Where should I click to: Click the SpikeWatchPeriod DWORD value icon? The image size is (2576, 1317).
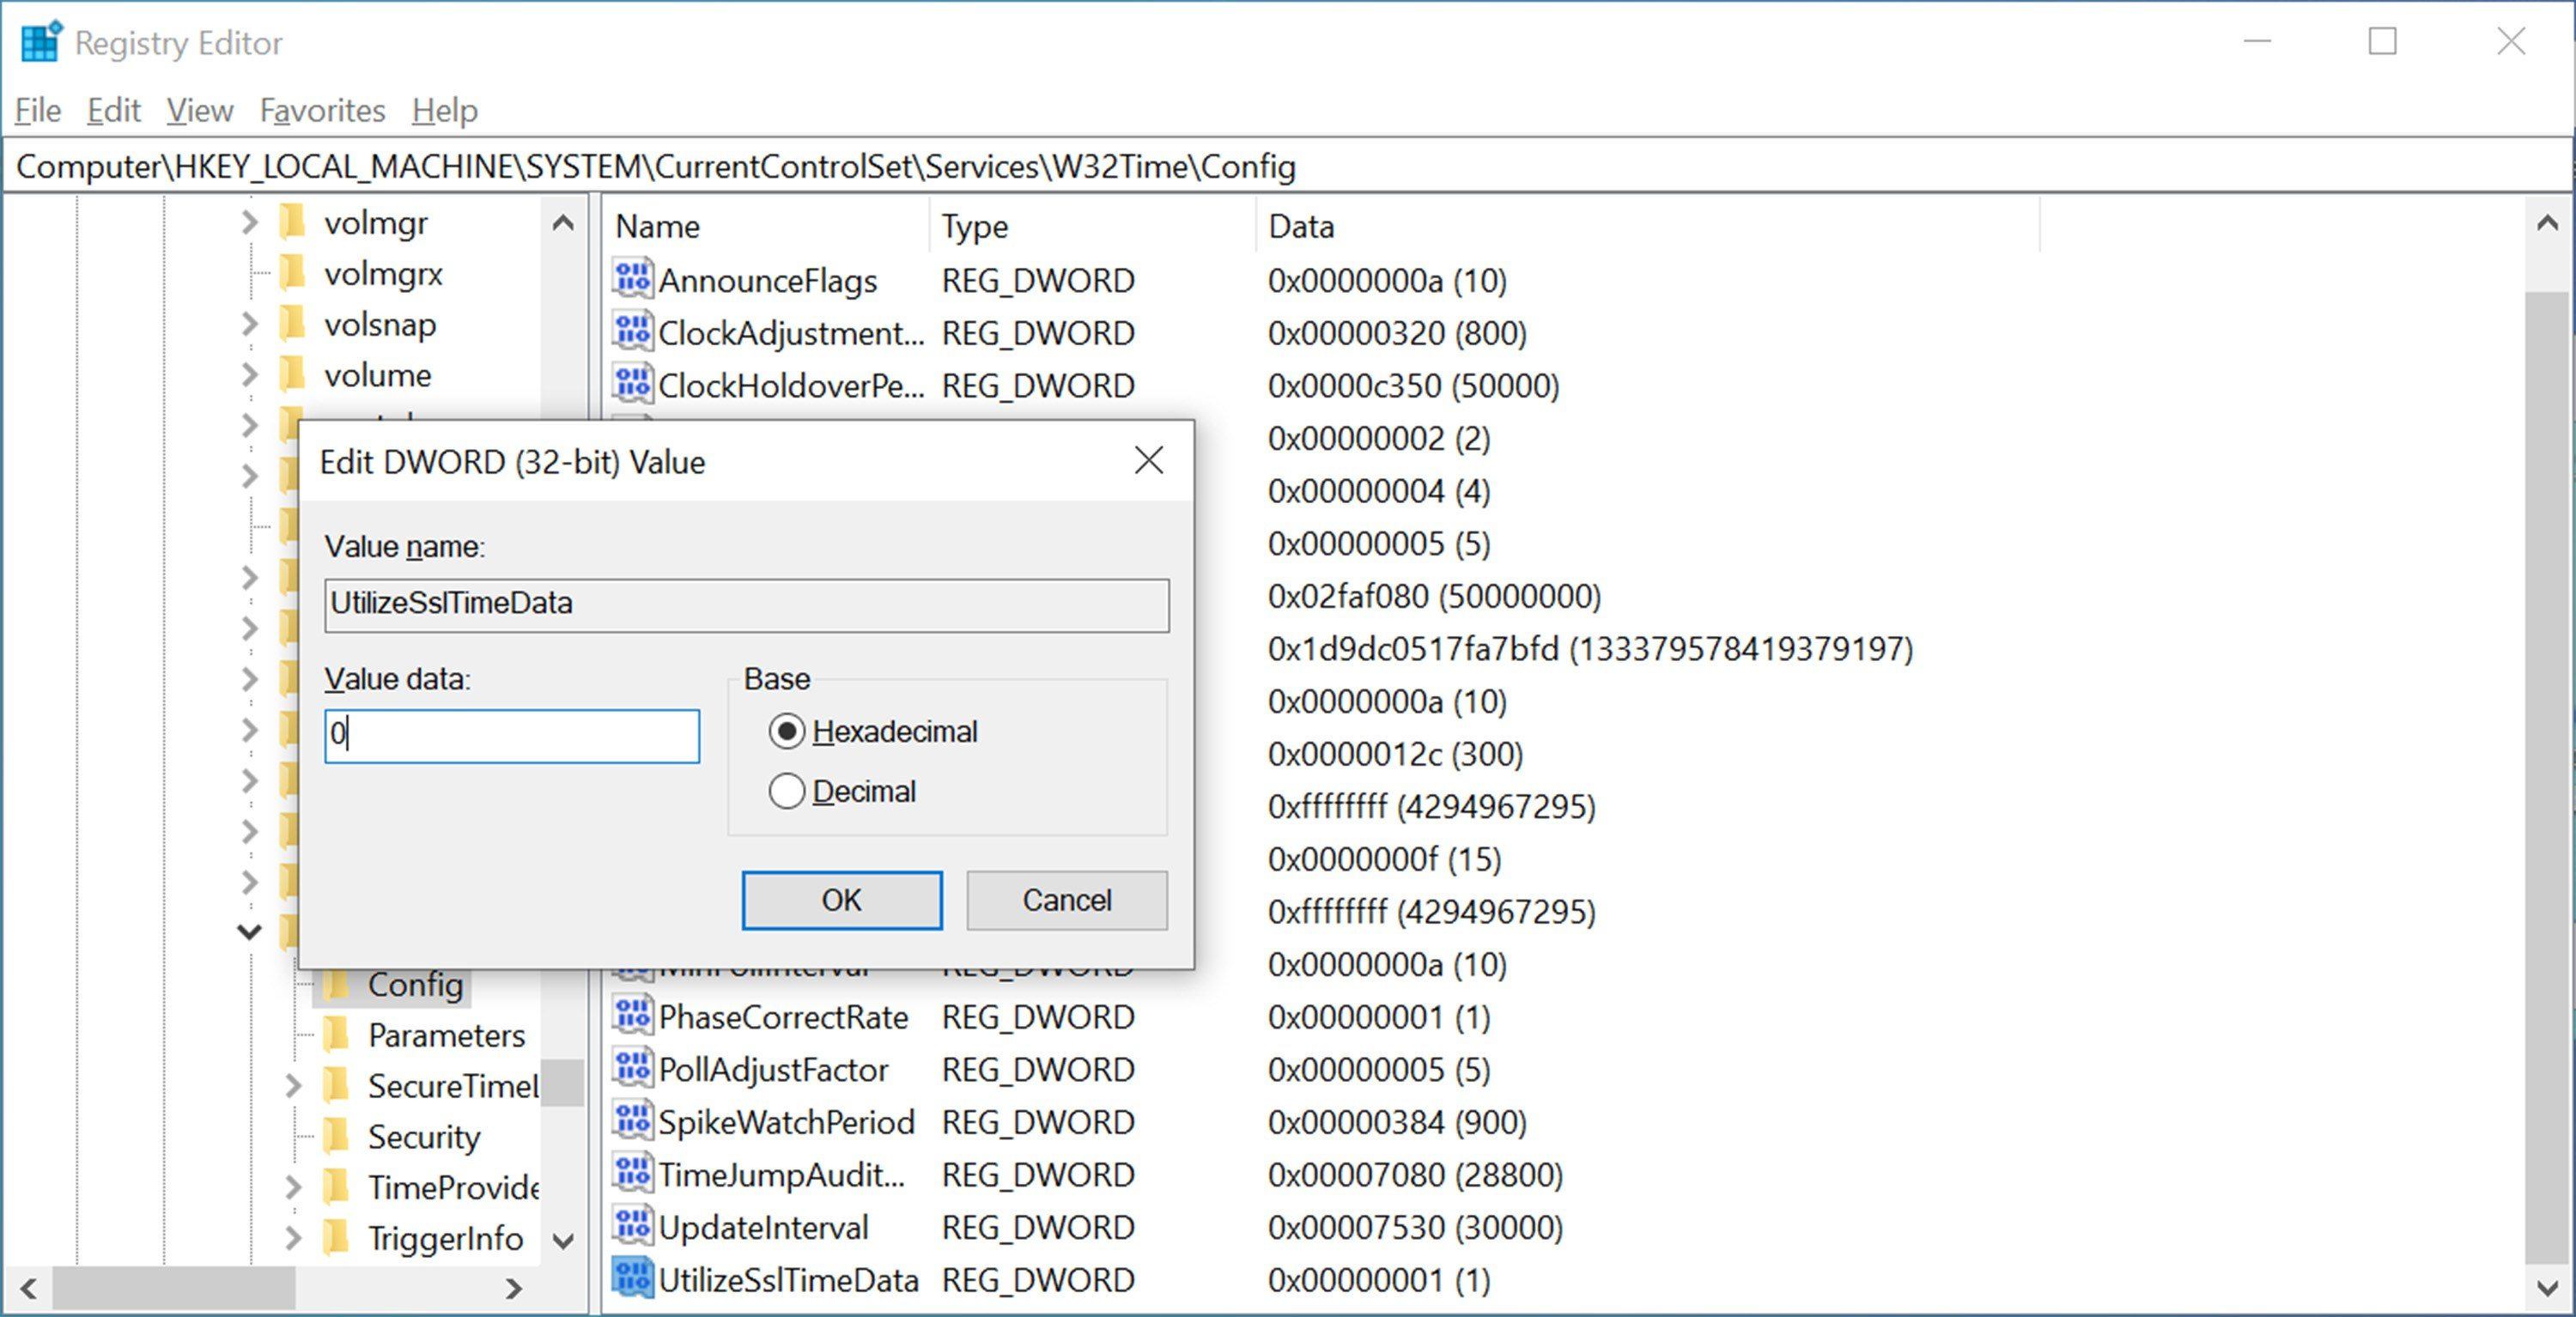pyautogui.click(x=632, y=1121)
